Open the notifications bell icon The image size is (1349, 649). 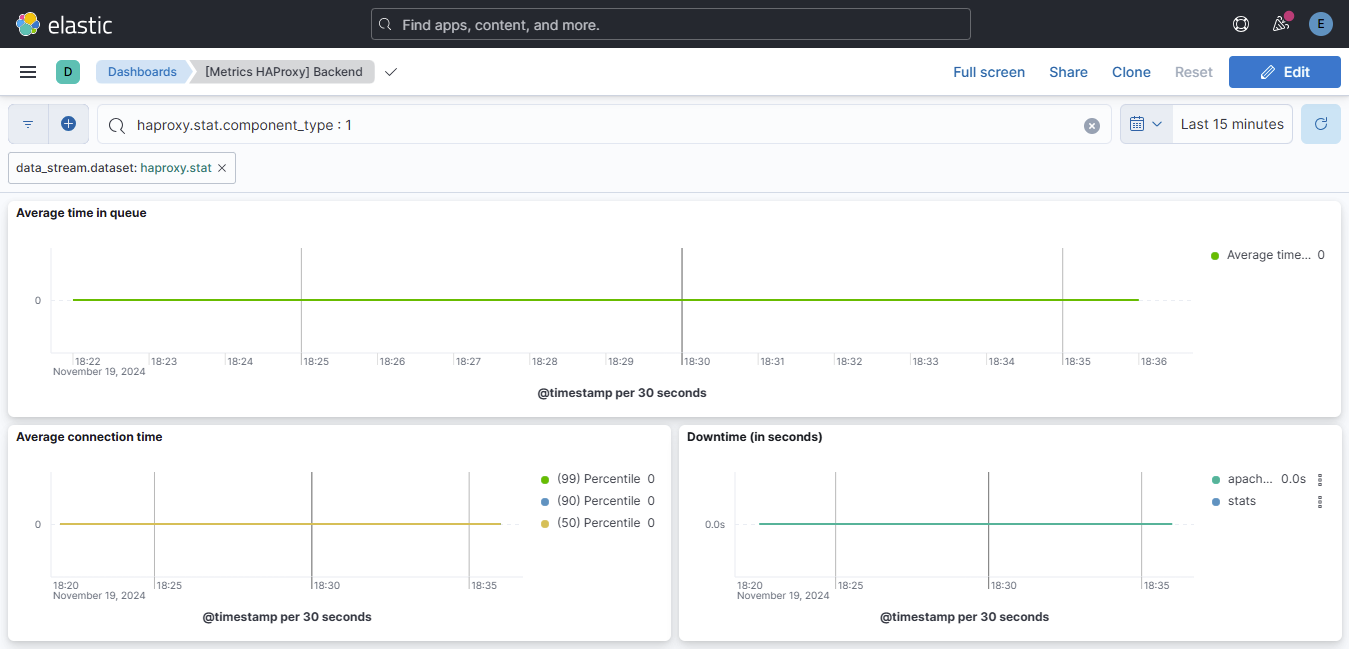[x=1281, y=23]
